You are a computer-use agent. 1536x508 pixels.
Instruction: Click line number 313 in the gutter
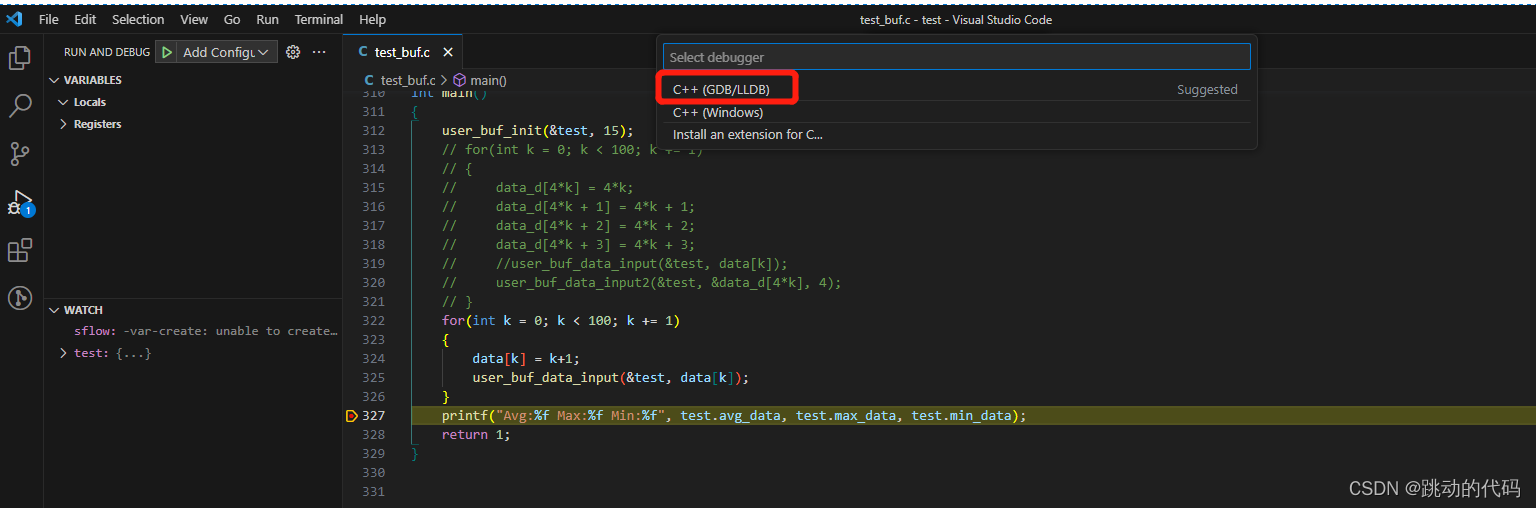373,150
